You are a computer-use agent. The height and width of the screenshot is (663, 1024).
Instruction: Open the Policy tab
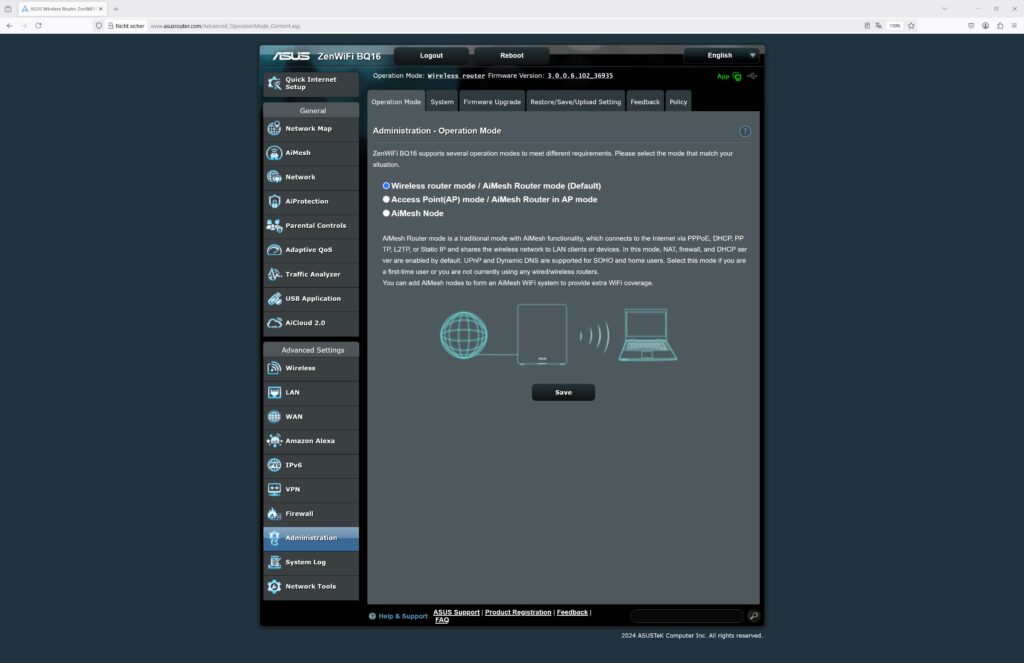678,102
